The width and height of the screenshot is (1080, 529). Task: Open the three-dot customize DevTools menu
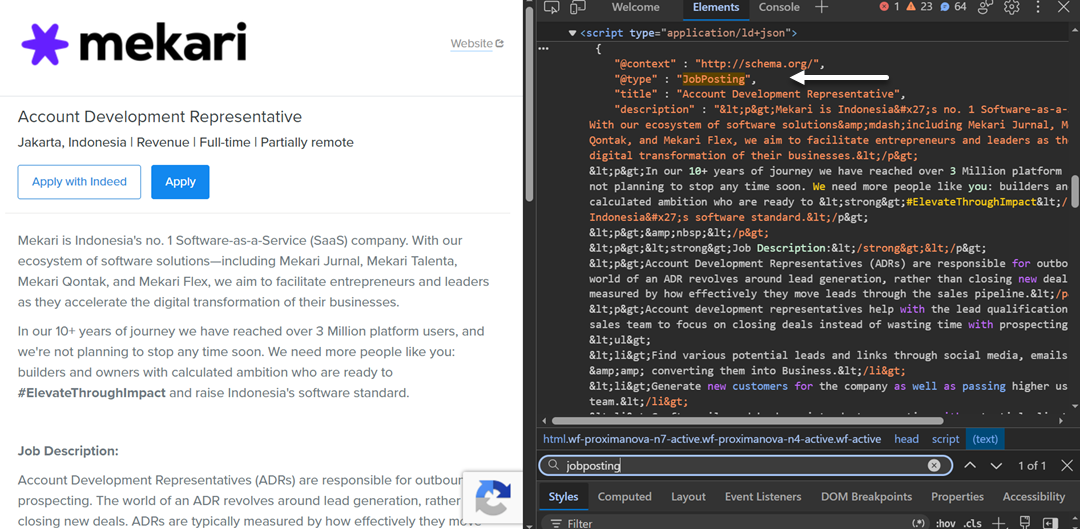coord(1038,8)
